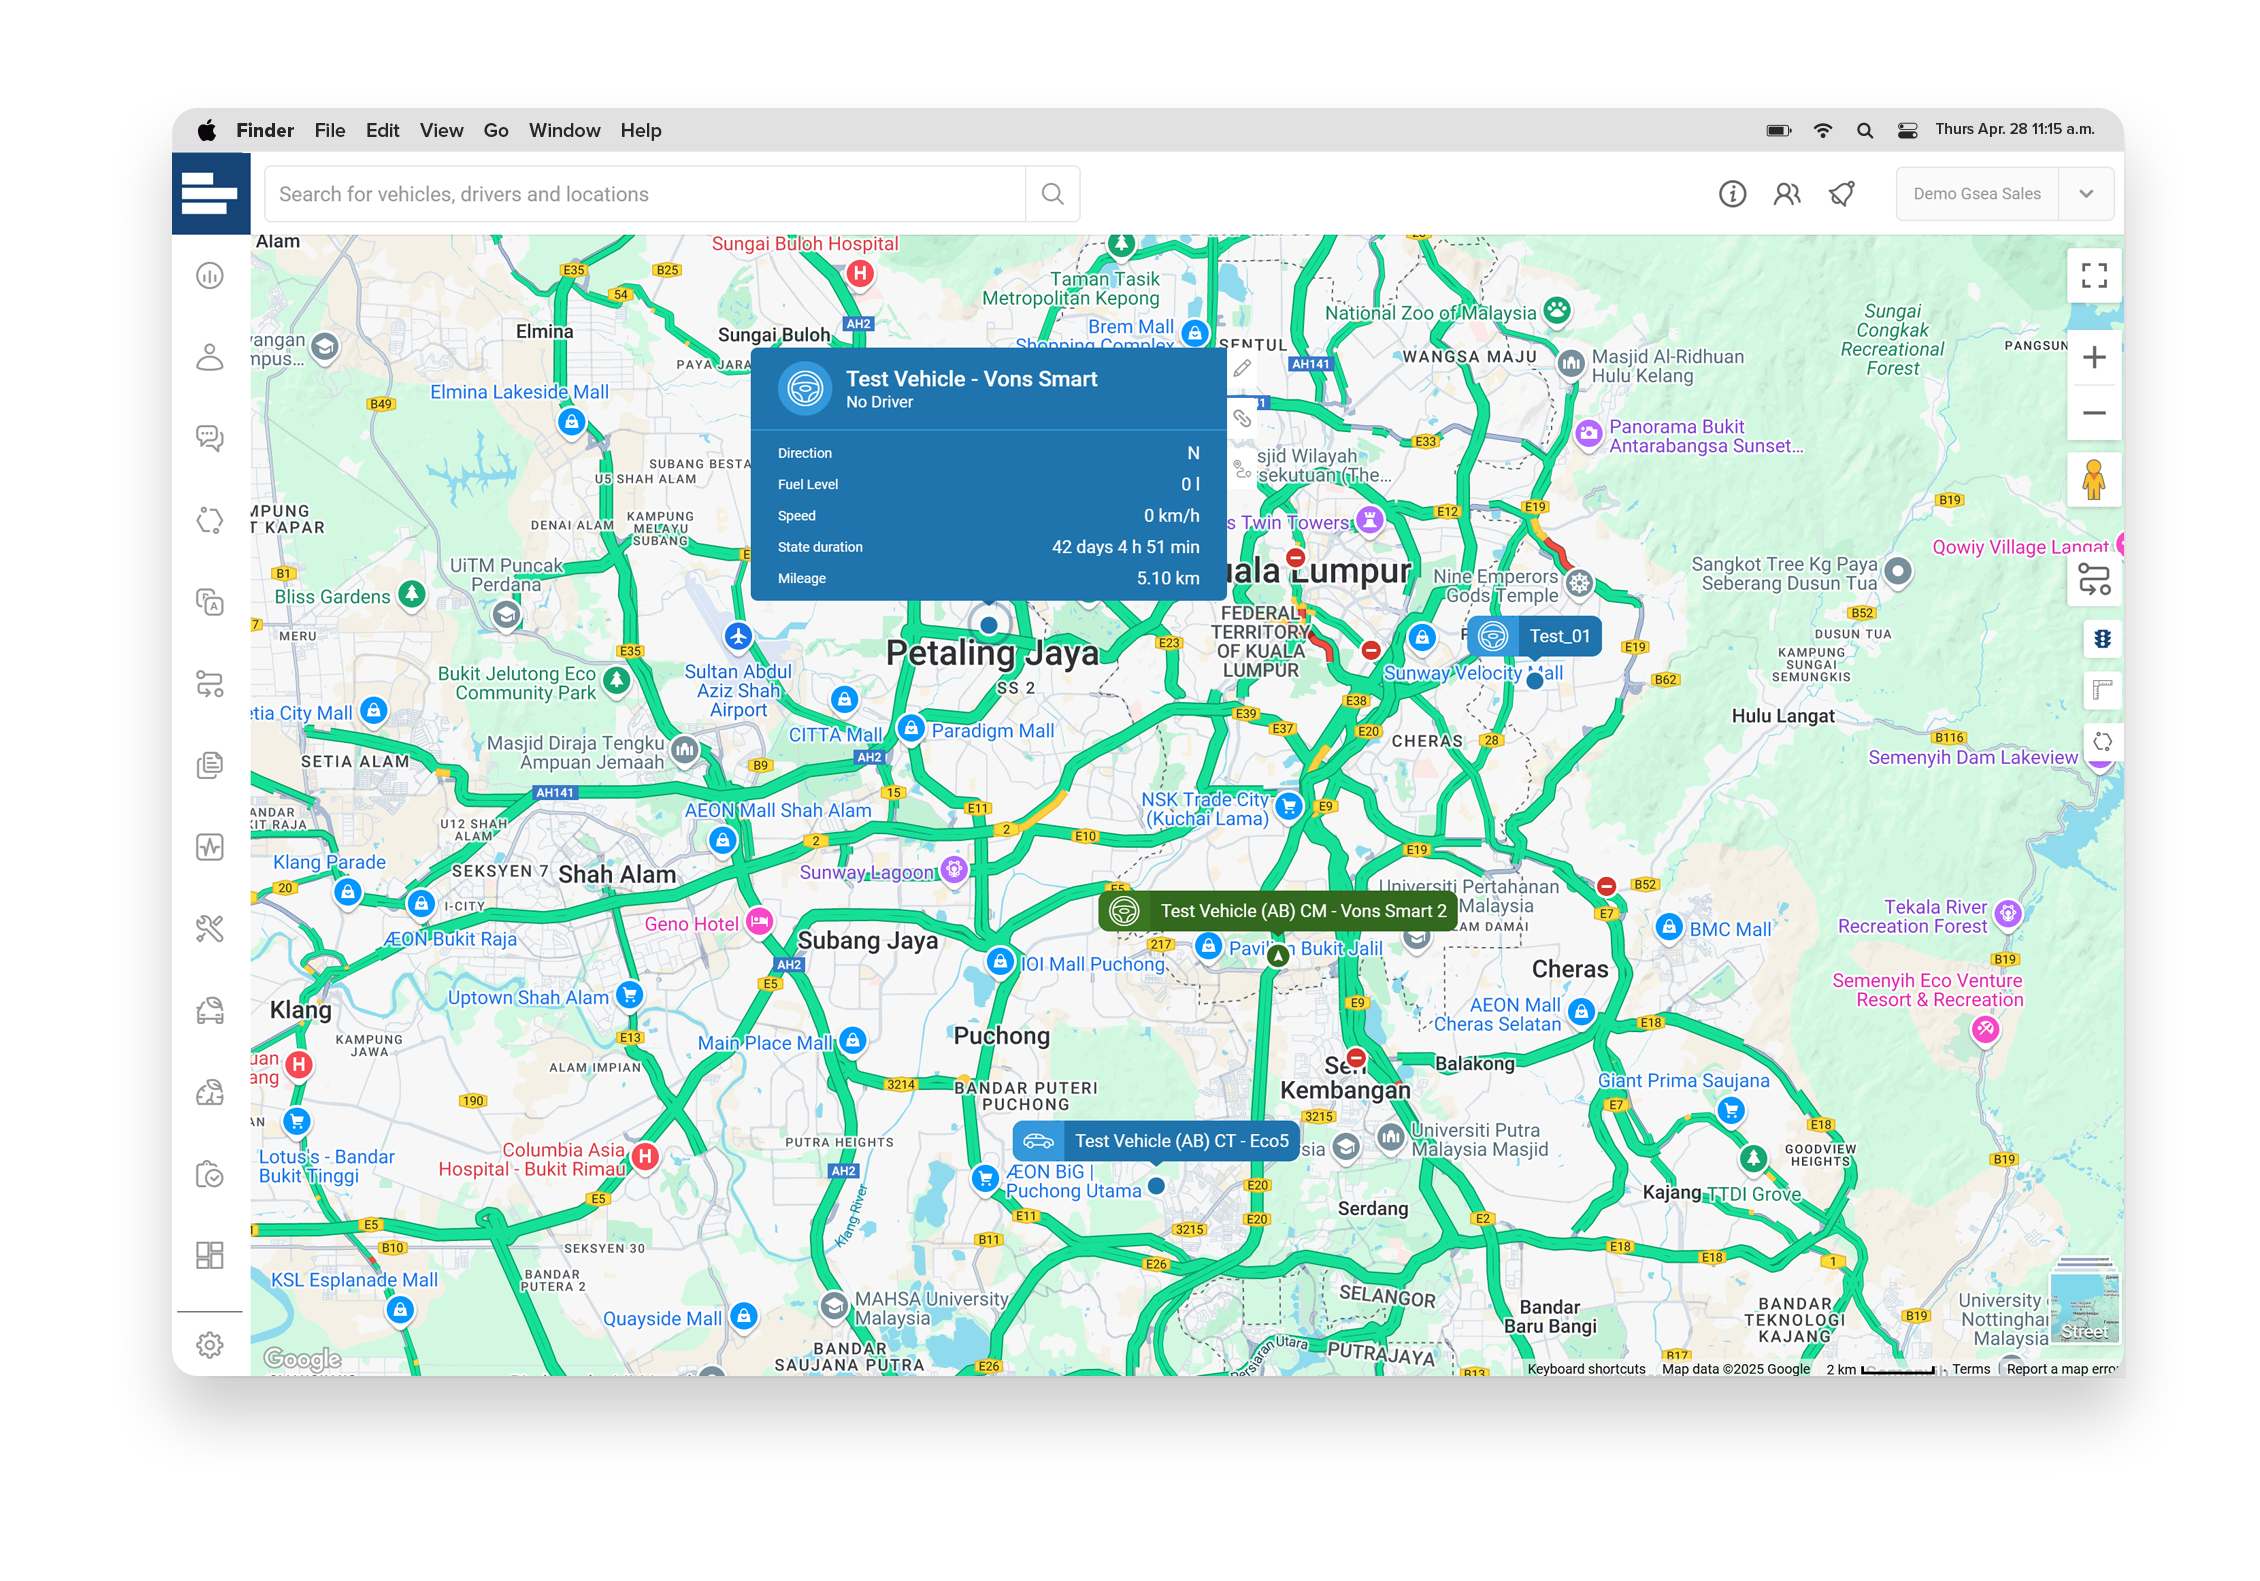Screen dimensions: 2260x1581
Task: Open the sidebar icon with letter A card
Action: click(210, 602)
